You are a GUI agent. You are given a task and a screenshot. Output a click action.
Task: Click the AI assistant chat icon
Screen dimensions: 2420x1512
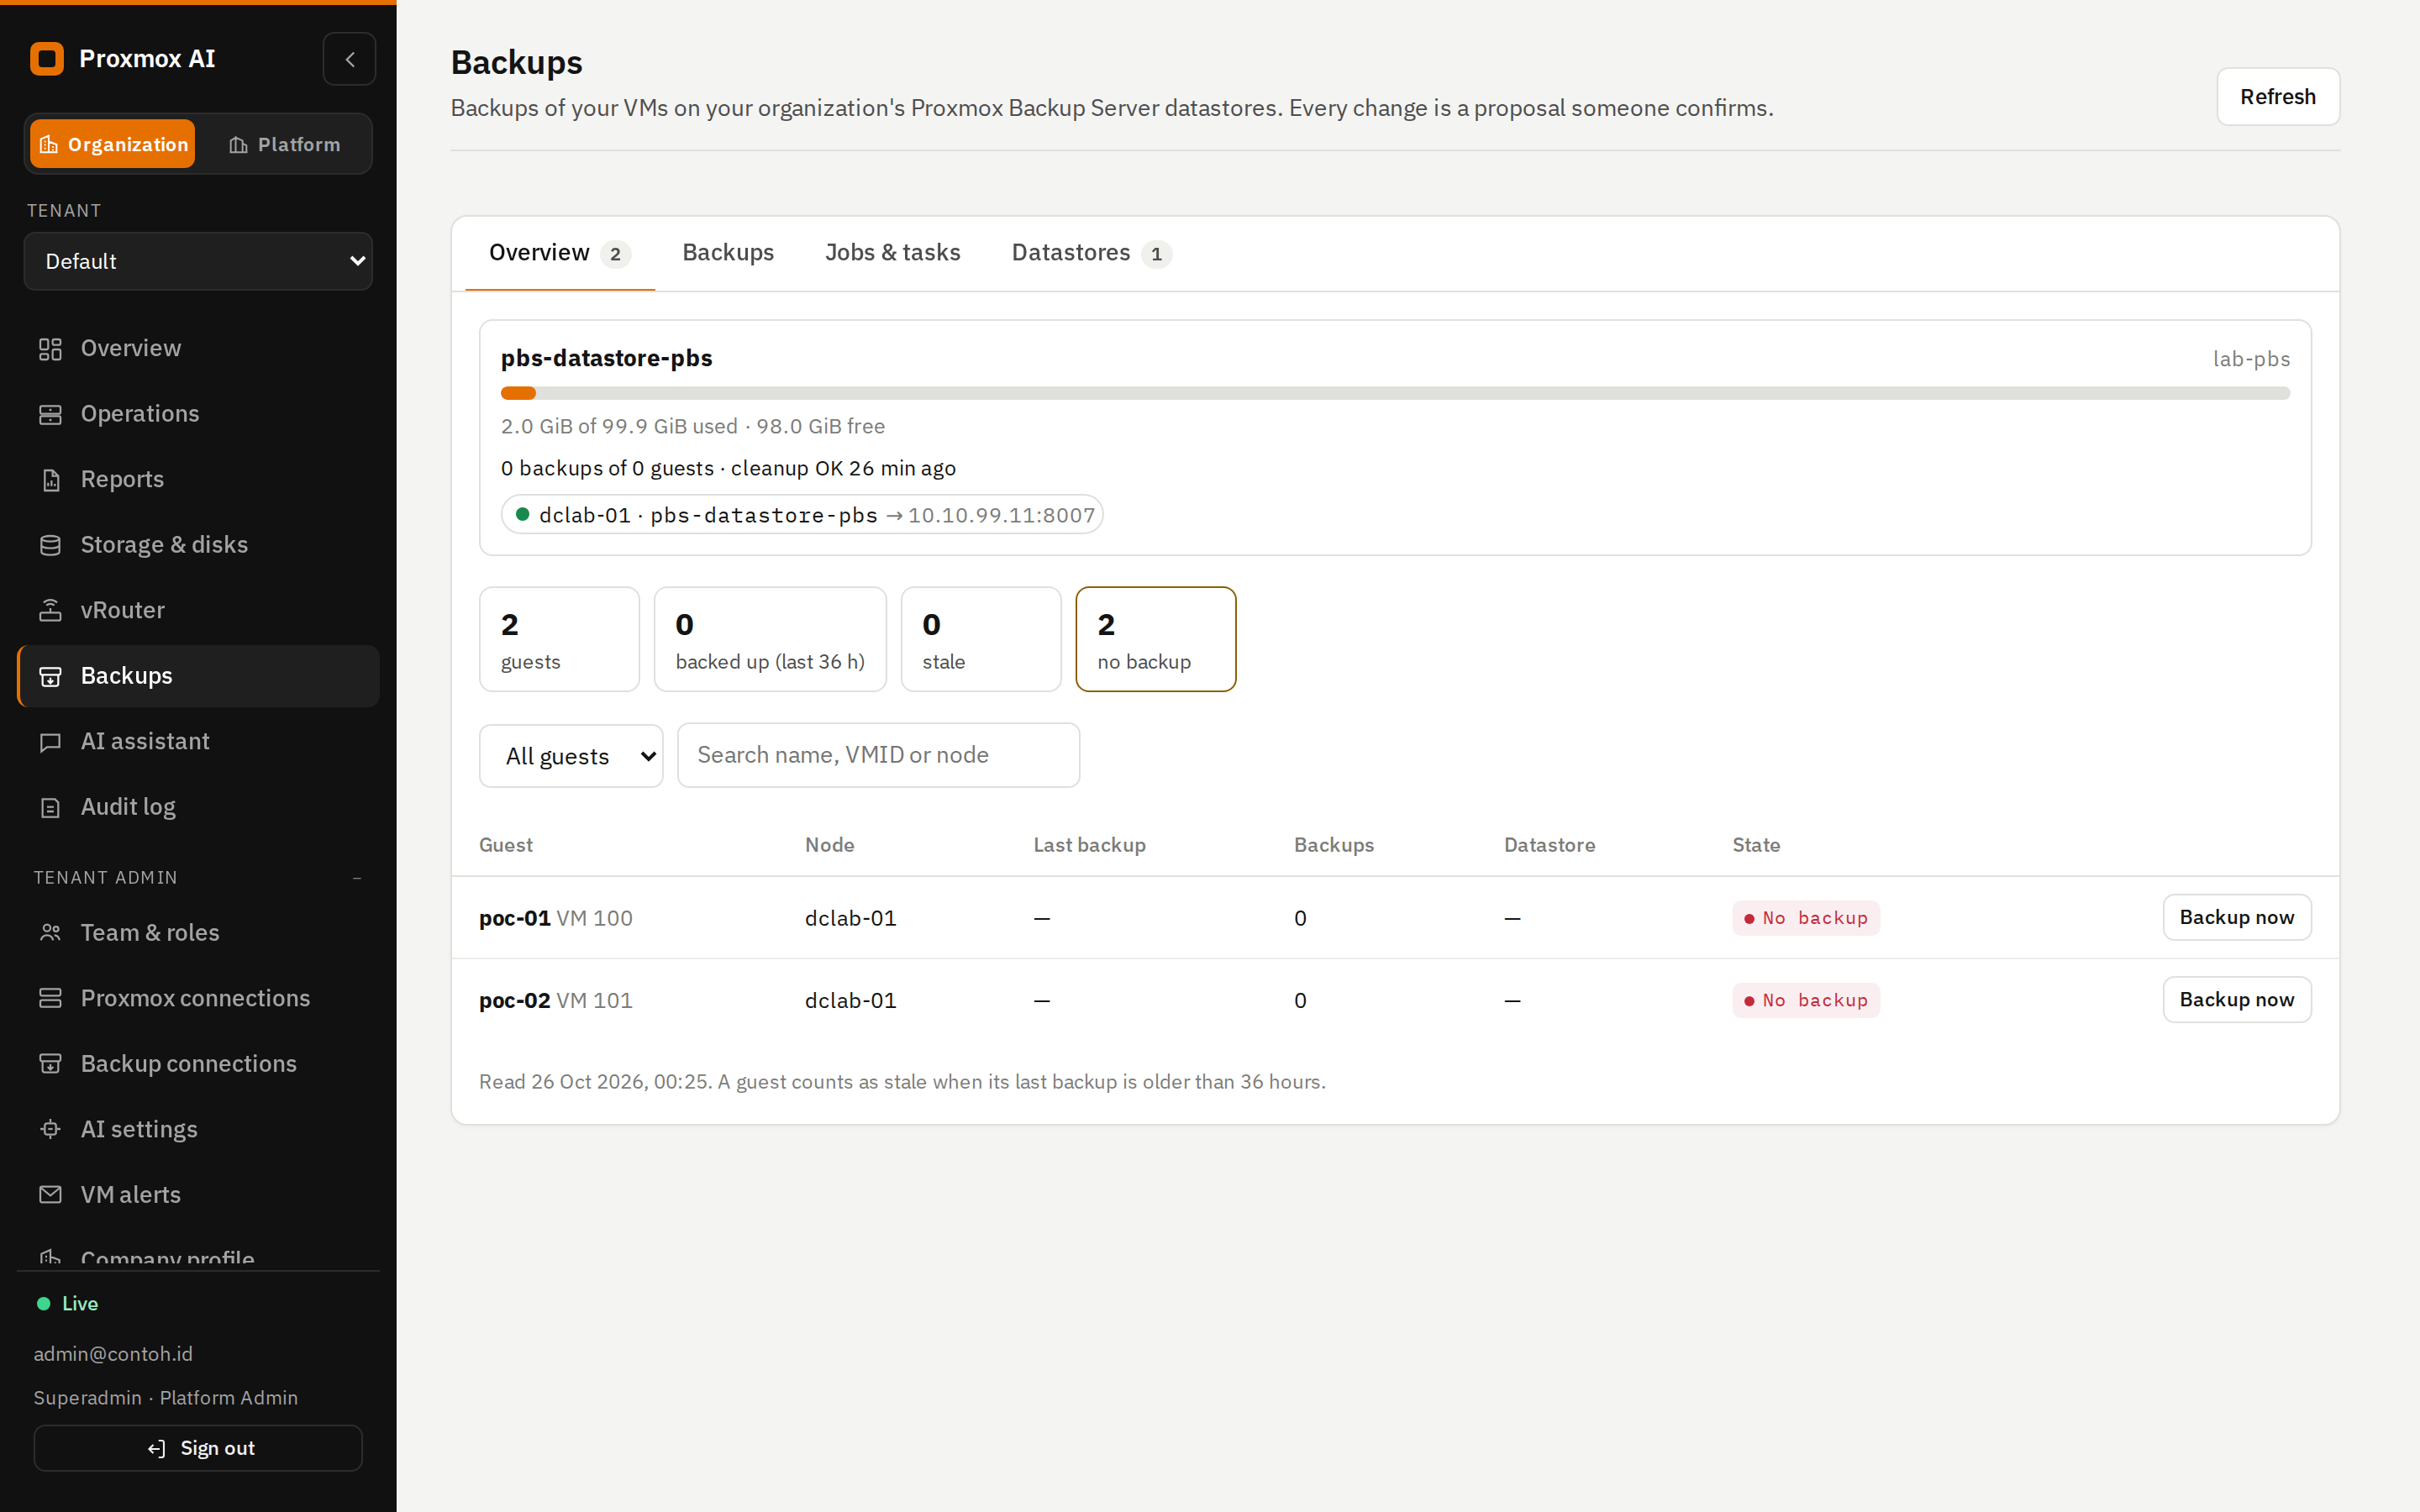[50, 742]
